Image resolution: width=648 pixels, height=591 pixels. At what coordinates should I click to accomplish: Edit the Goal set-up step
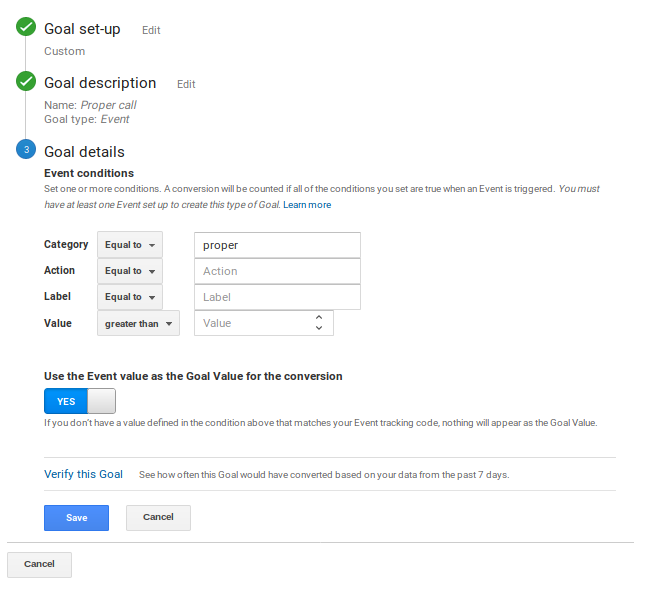(151, 31)
